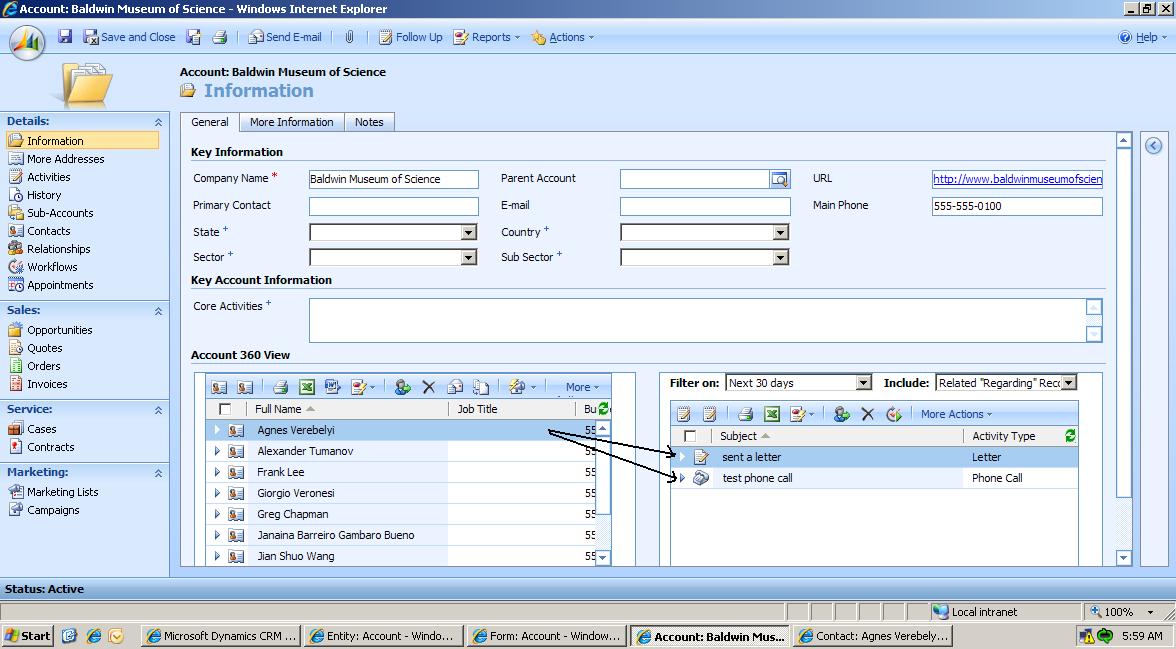The image size is (1176, 649).
Task: Refresh activities list with the green refresh icon
Action: tap(1068, 435)
